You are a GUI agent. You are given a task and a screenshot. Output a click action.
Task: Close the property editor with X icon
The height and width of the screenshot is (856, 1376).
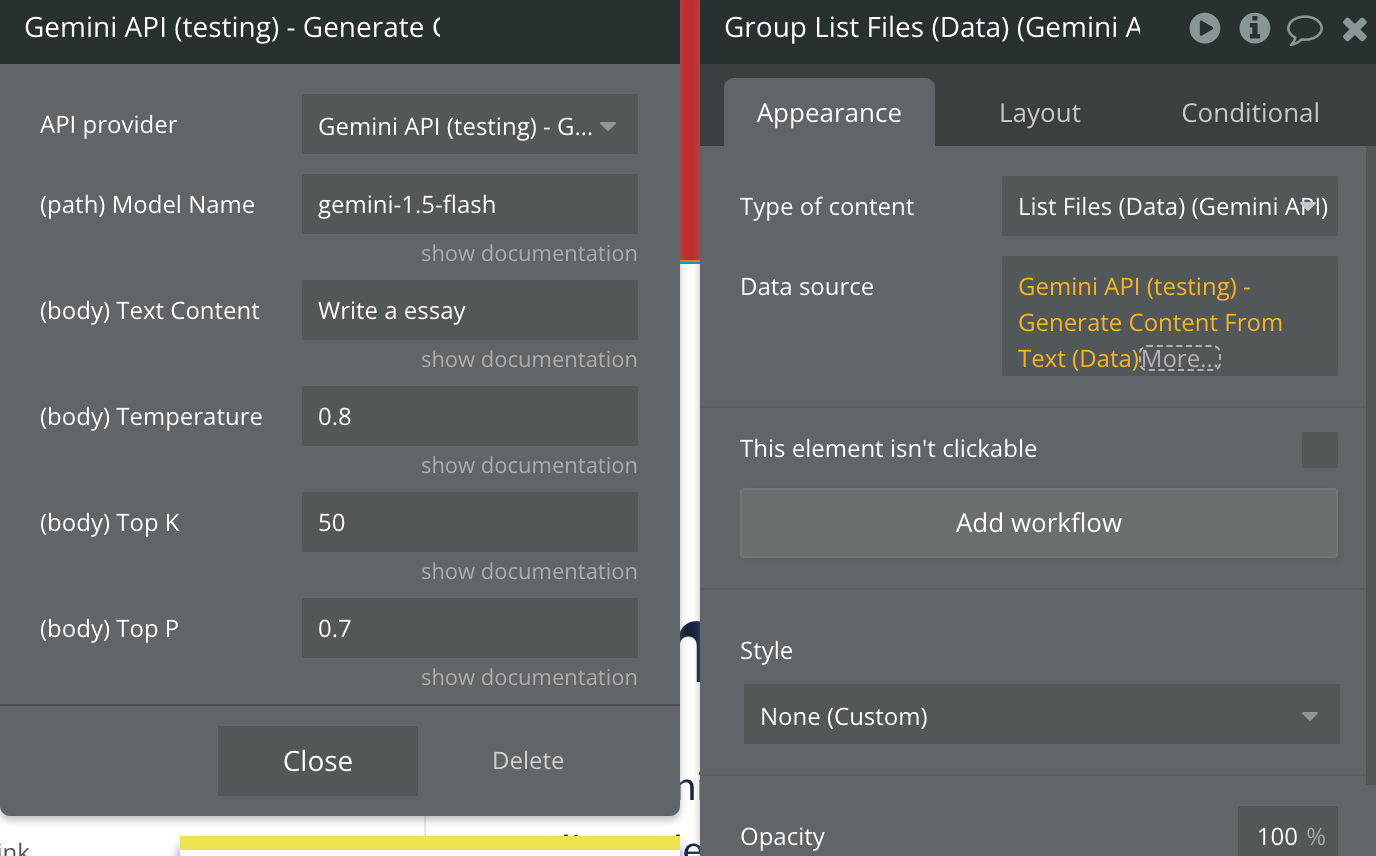click(x=1354, y=29)
